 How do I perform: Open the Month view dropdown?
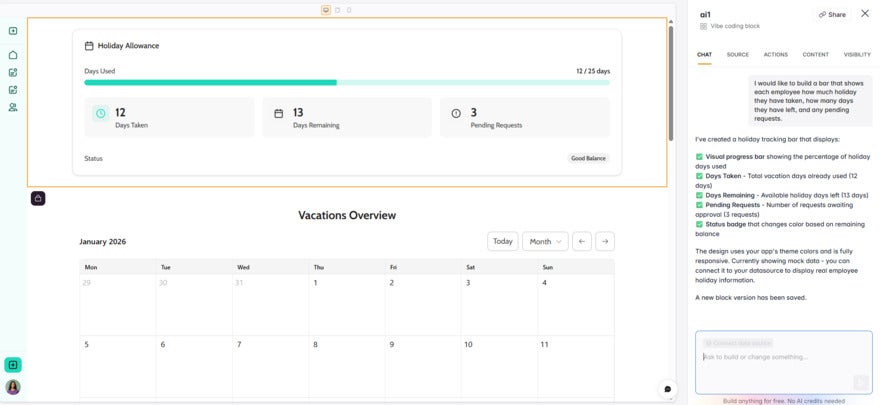pos(545,241)
